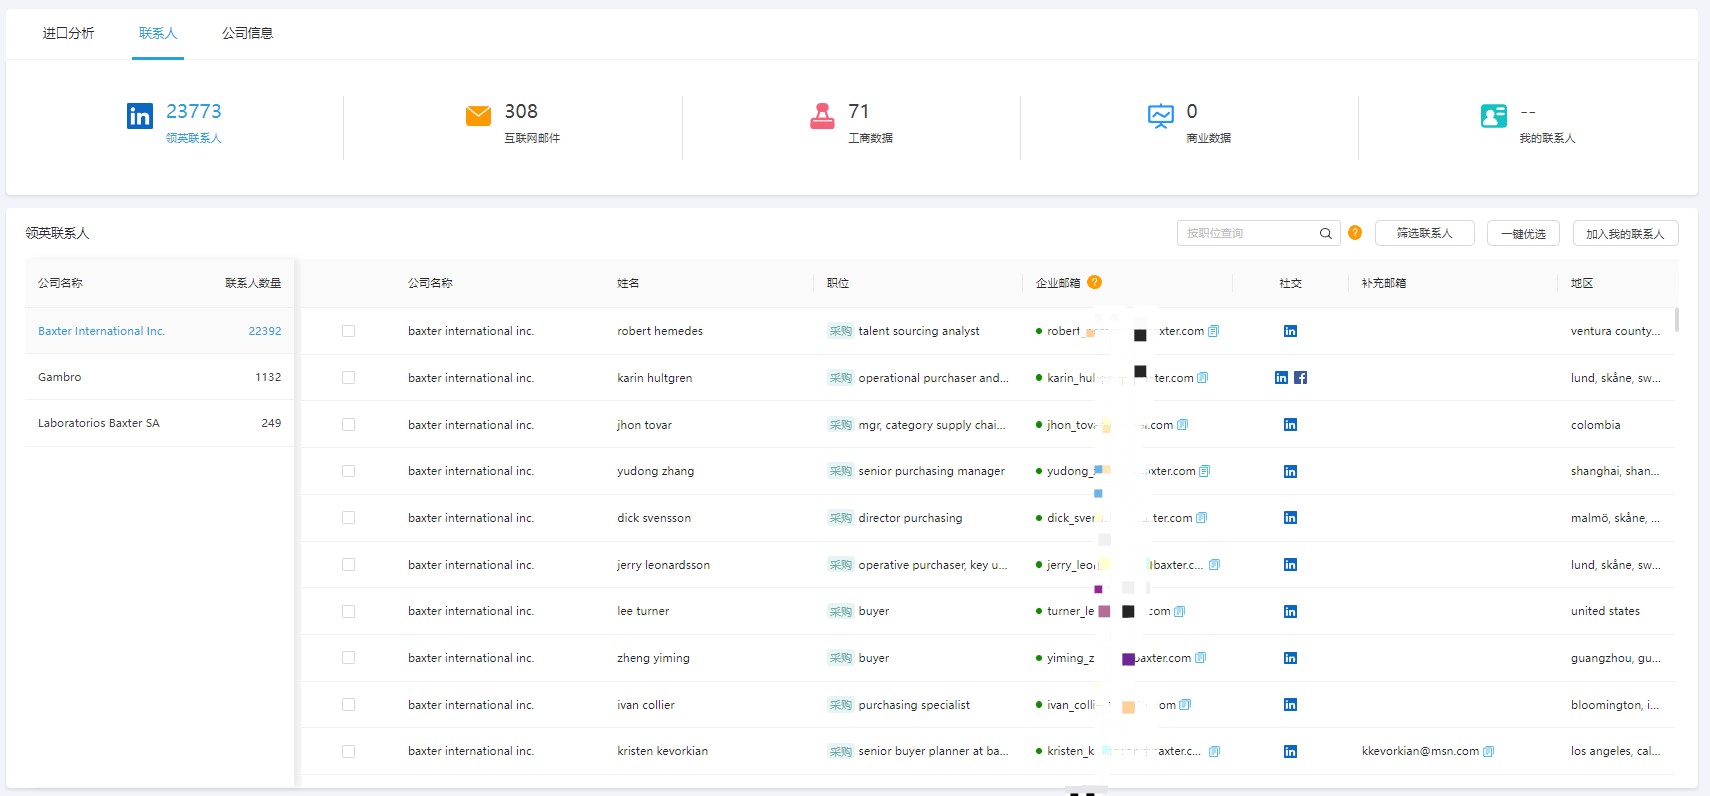Click the search magnifier icon in 按职位查询
The width and height of the screenshot is (1710, 796).
(x=1325, y=233)
